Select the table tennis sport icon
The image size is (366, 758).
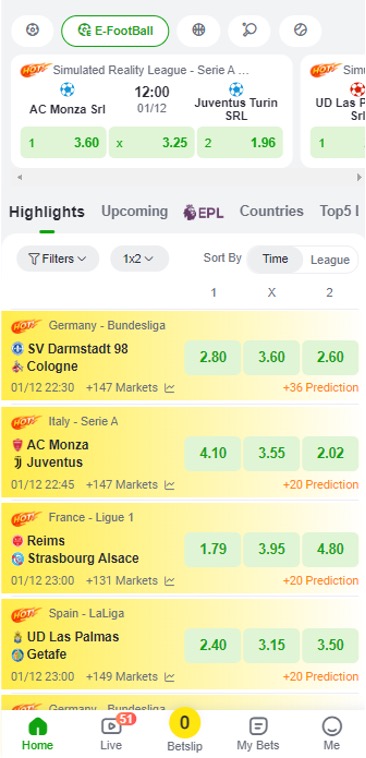(x=249, y=30)
